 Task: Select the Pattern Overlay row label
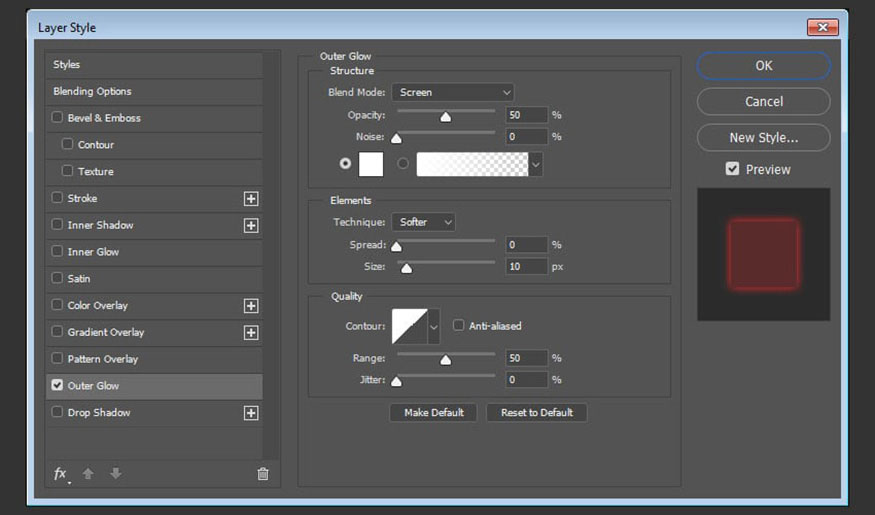tap(103, 359)
